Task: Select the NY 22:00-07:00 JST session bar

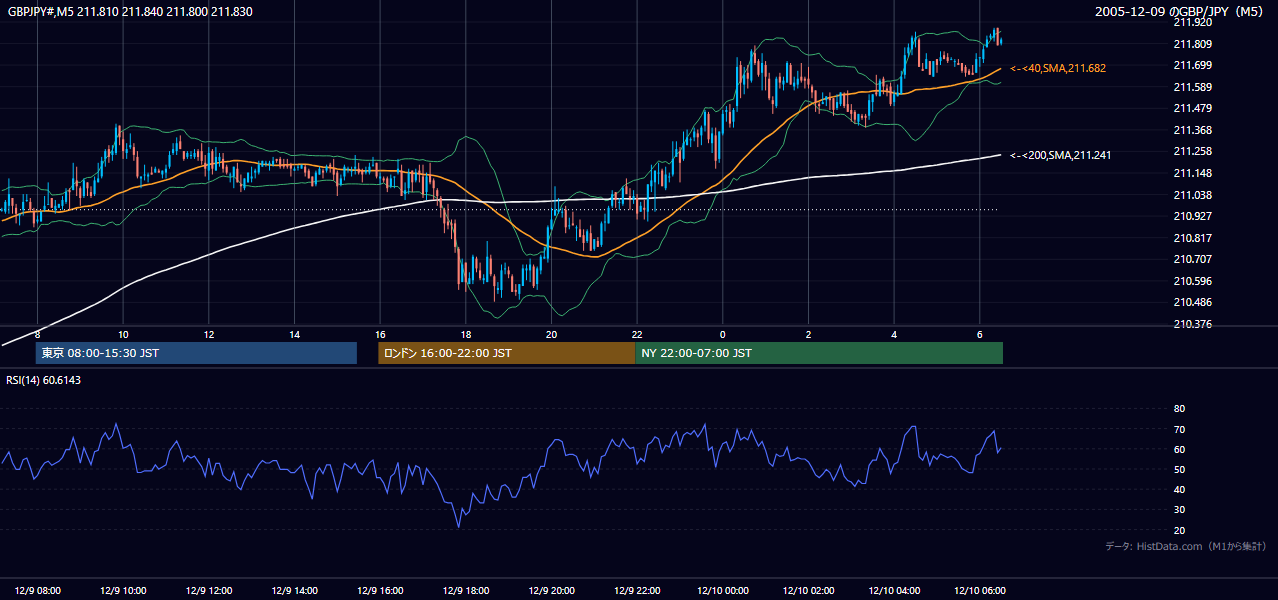Action: (819, 353)
